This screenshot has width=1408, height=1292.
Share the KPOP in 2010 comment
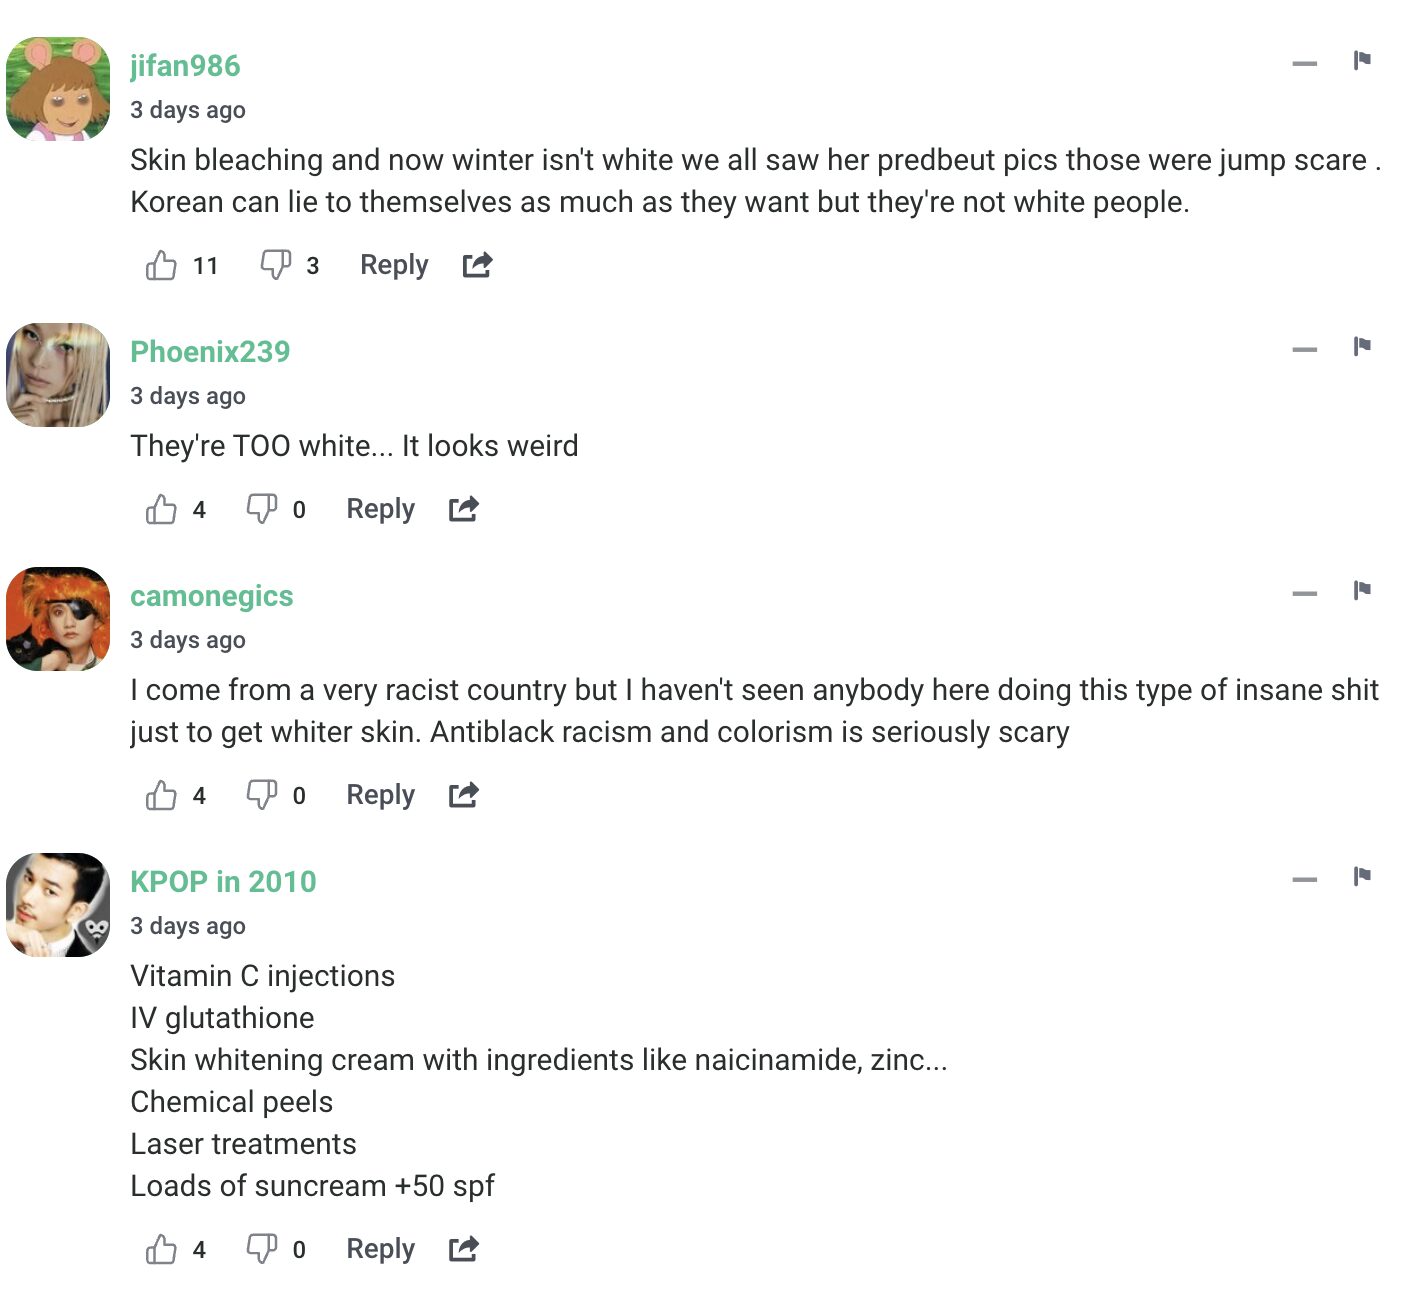click(x=463, y=1249)
